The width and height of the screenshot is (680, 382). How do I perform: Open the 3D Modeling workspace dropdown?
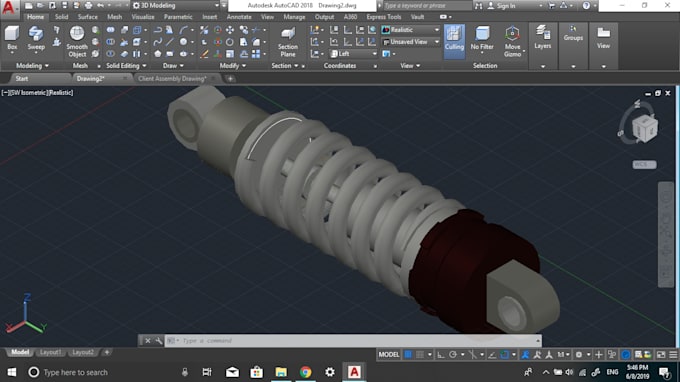(x=176, y=6)
